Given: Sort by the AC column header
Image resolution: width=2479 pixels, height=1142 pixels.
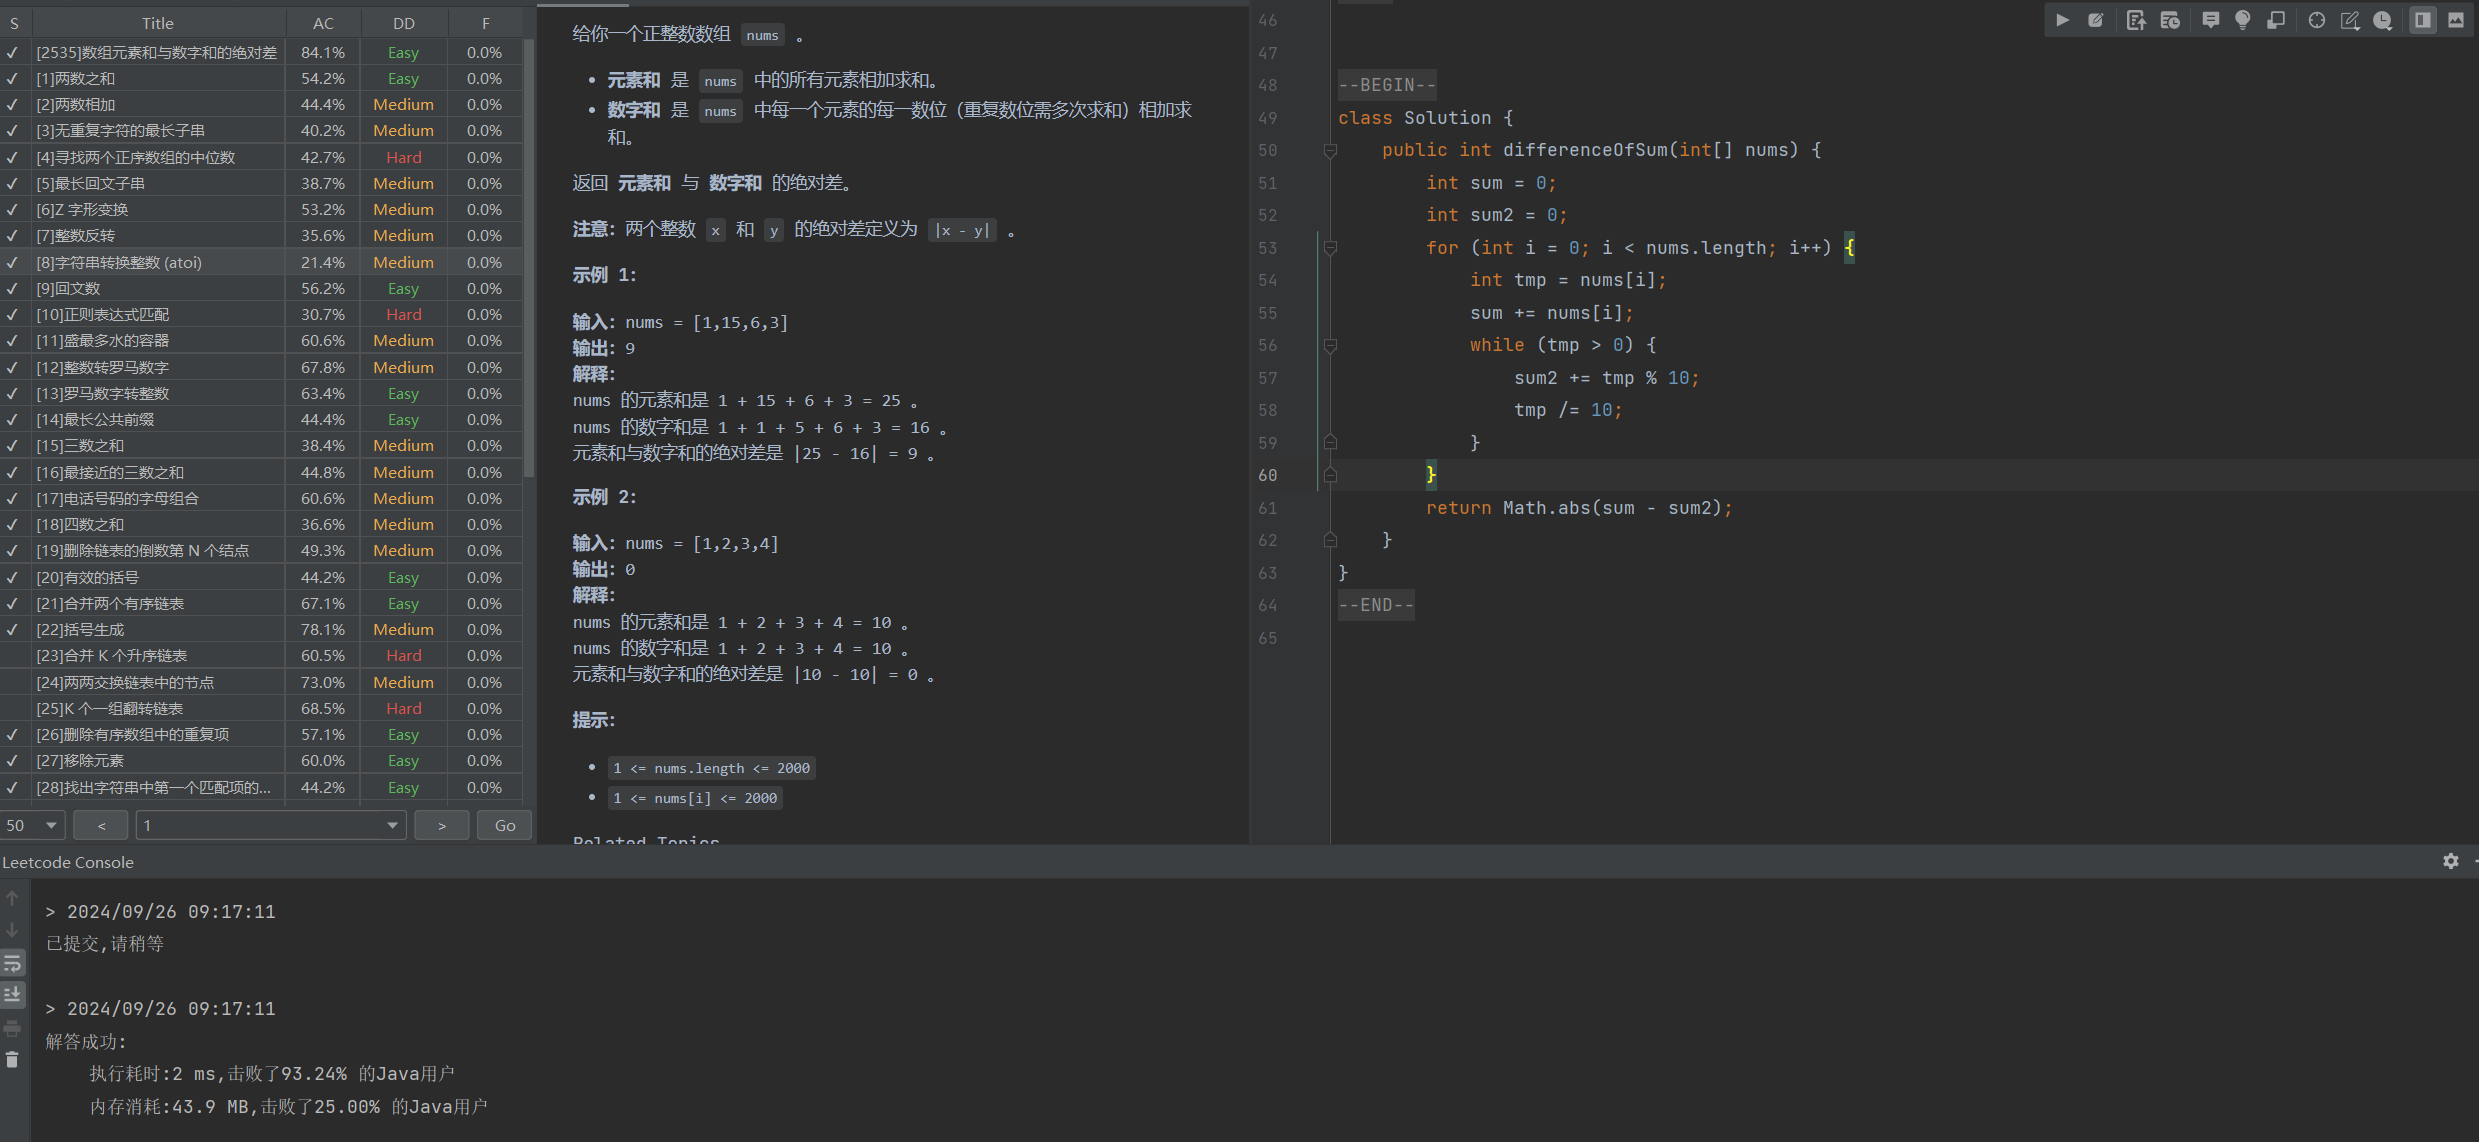Looking at the screenshot, I should click(x=323, y=22).
